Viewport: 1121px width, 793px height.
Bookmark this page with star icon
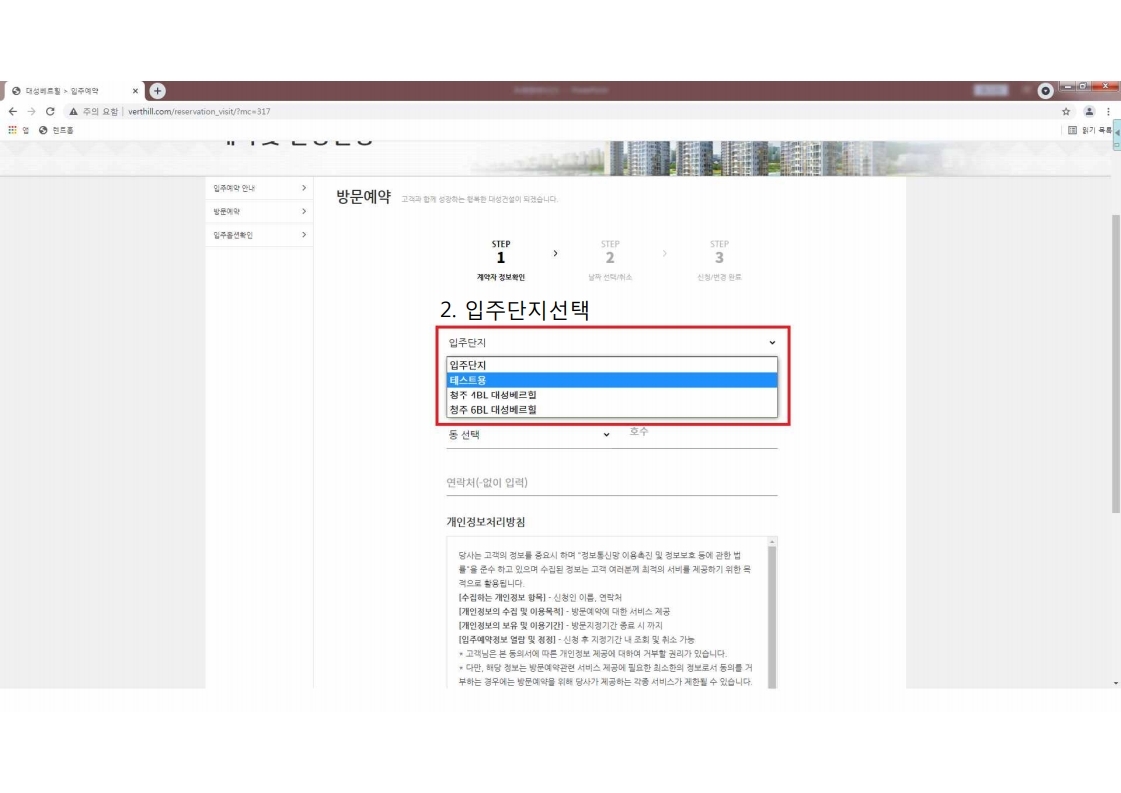[1066, 111]
